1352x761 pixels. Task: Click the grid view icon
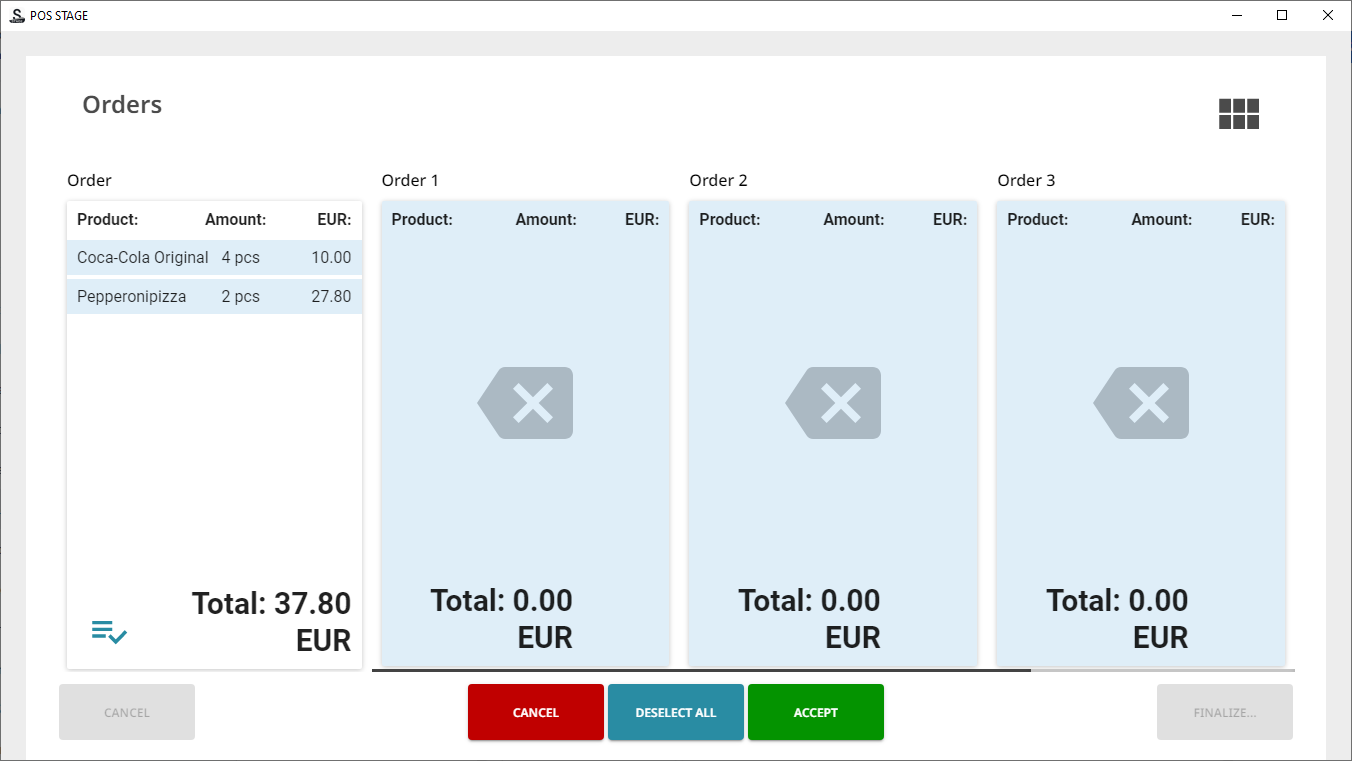1238,114
